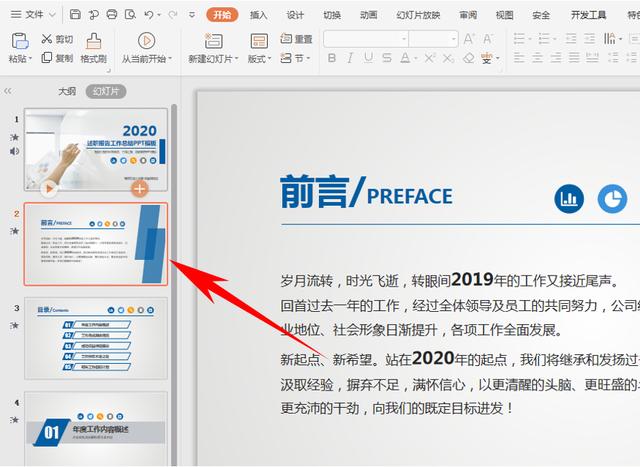Open the 审阅 review tab
The image size is (640, 467).
468,15
